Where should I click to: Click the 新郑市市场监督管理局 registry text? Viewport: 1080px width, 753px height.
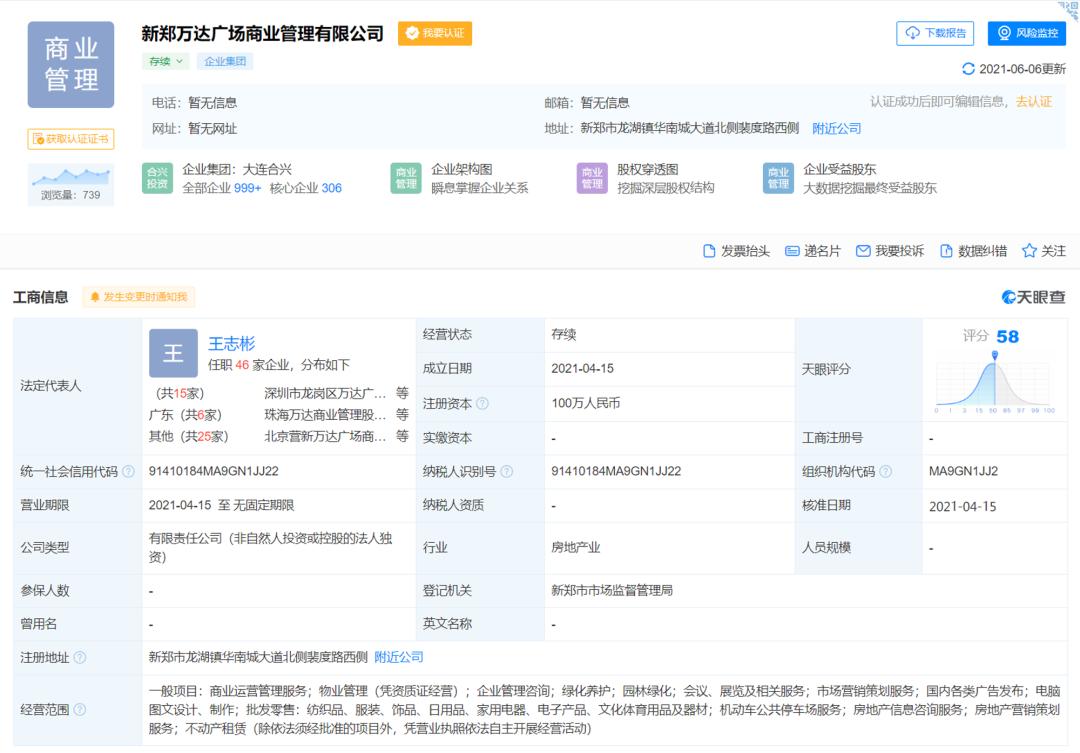(612, 590)
